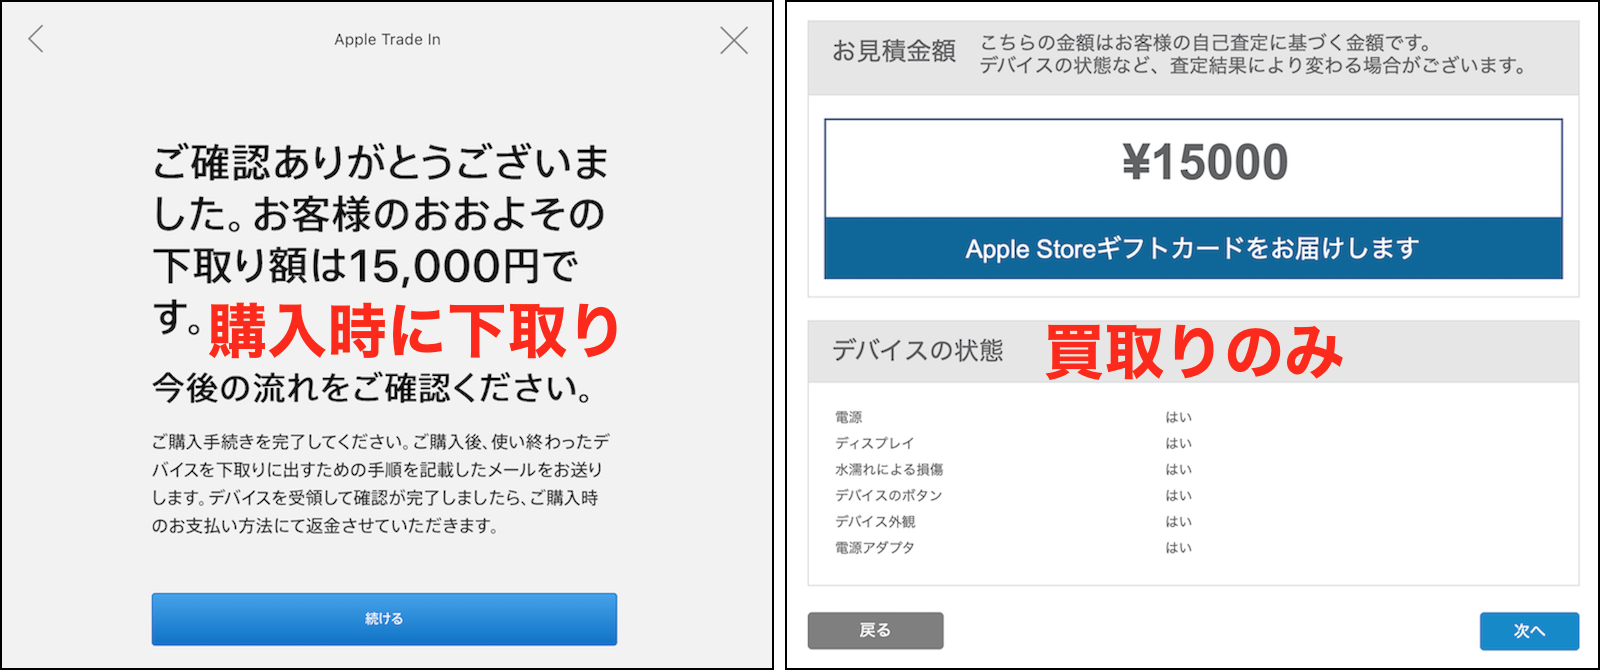This screenshot has width=1600, height=670.
Task: Click the red 購入時に下取り annotation
Action: [x=415, y=331]
